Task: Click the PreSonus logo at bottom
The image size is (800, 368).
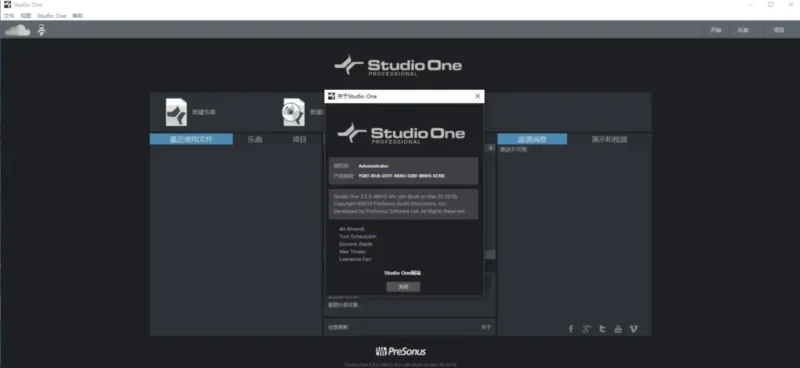Action: click(x=401, y=351)
